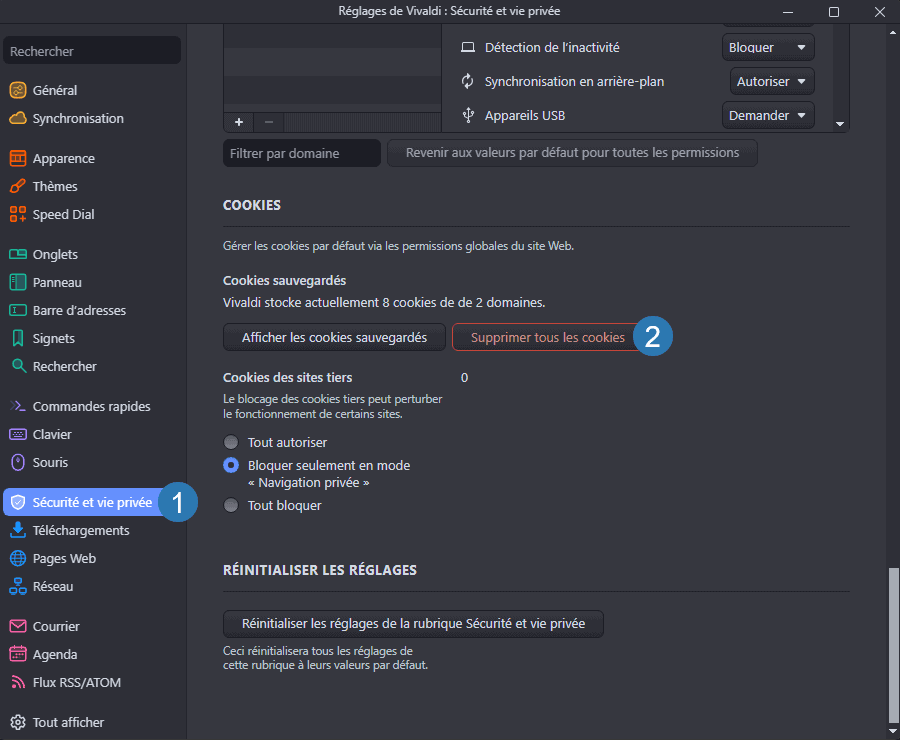Click the Sécurité et vie privée shield icon

pos(18,502)
